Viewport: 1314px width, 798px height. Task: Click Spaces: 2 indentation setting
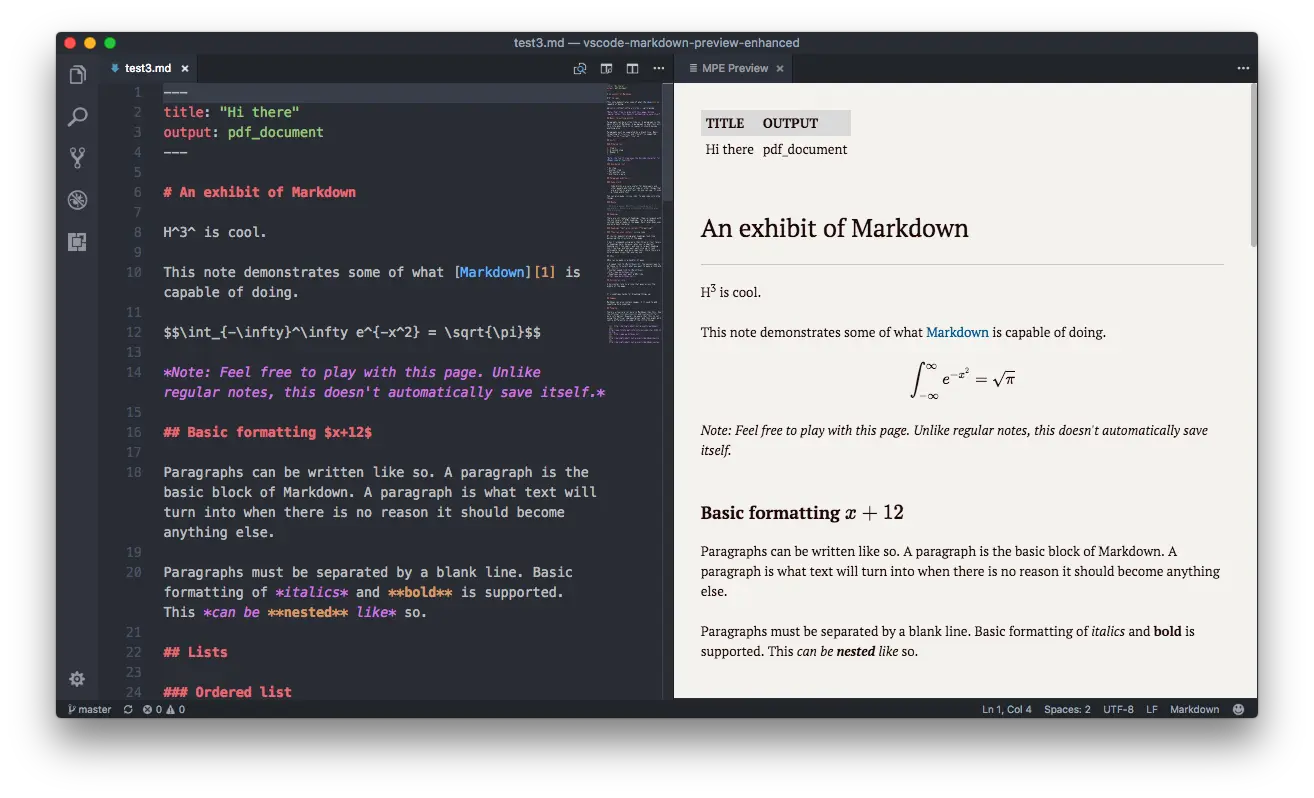click(1067, 708)
